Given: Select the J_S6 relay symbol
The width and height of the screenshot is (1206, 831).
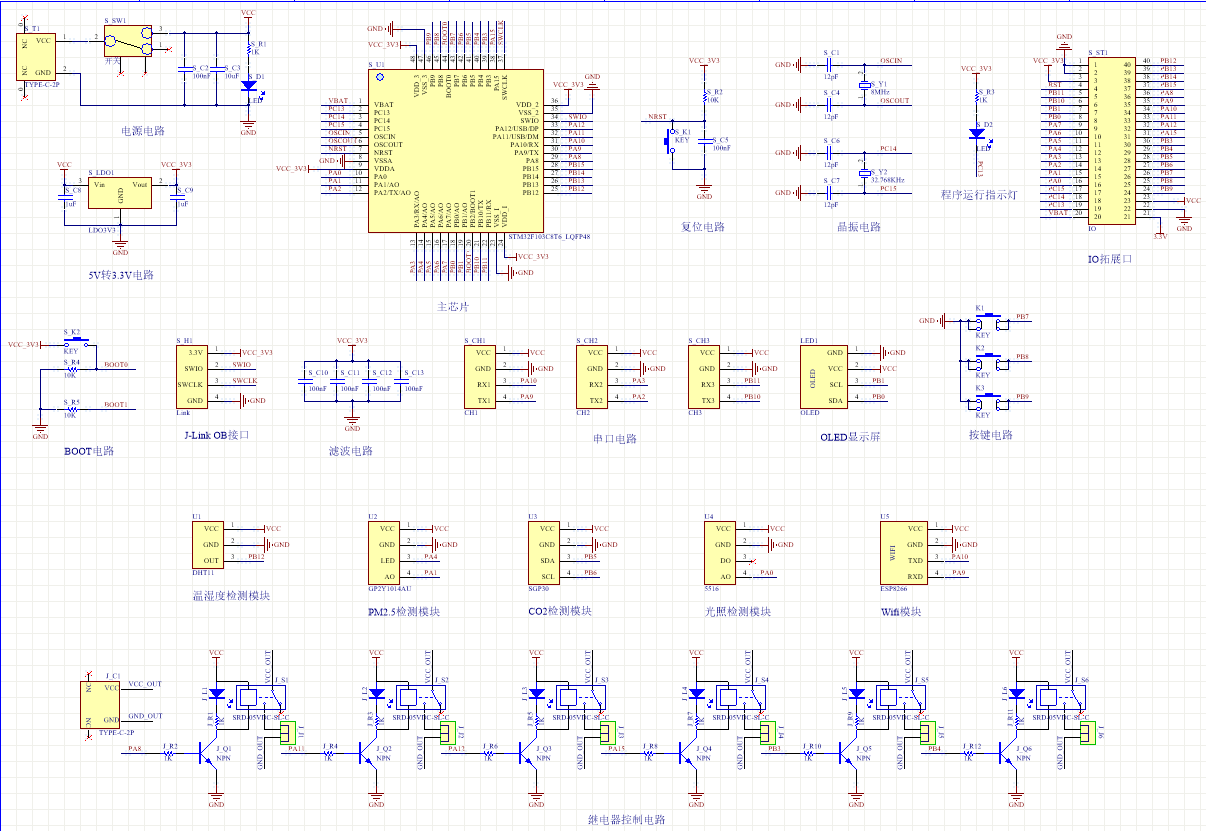Looking at the screenshot, I should 1059,697.
